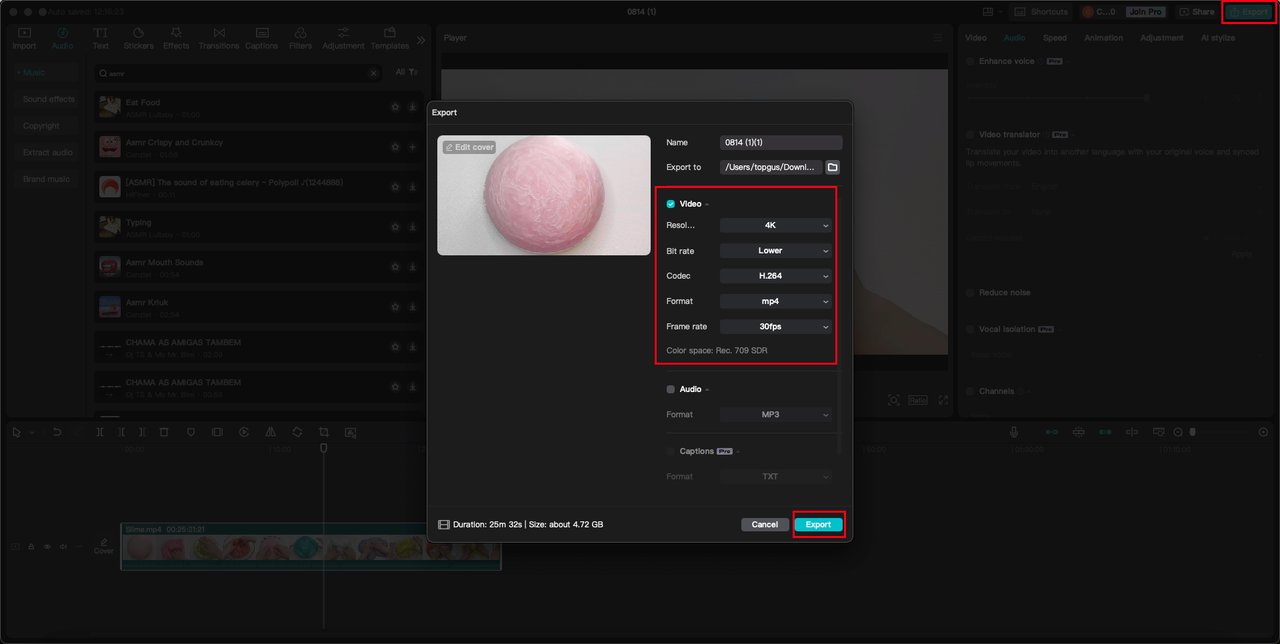Viewport: 1280px width, 644px height.
Task: Click the cyan Export button in dialog
Action: pyautogui.click(x=818, y=524)
